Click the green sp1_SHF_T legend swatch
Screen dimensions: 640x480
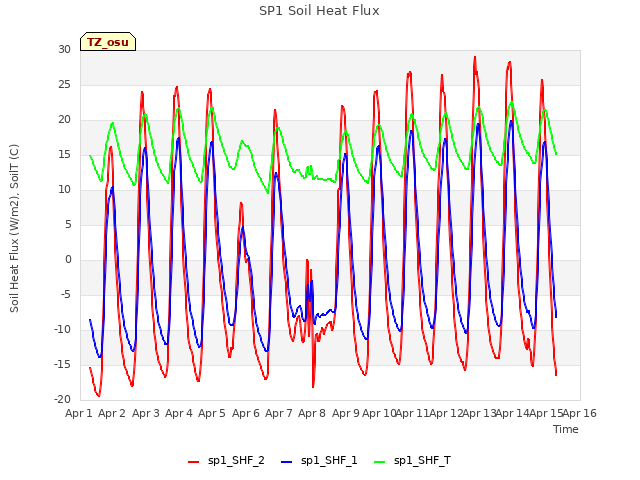pyautogui.click(x=380, y=462)
